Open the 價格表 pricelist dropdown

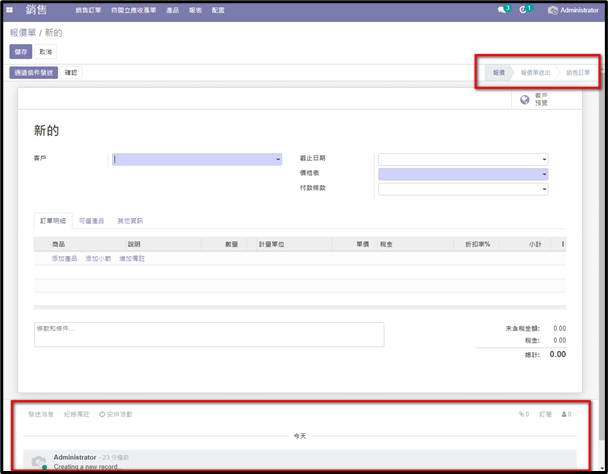463,174
